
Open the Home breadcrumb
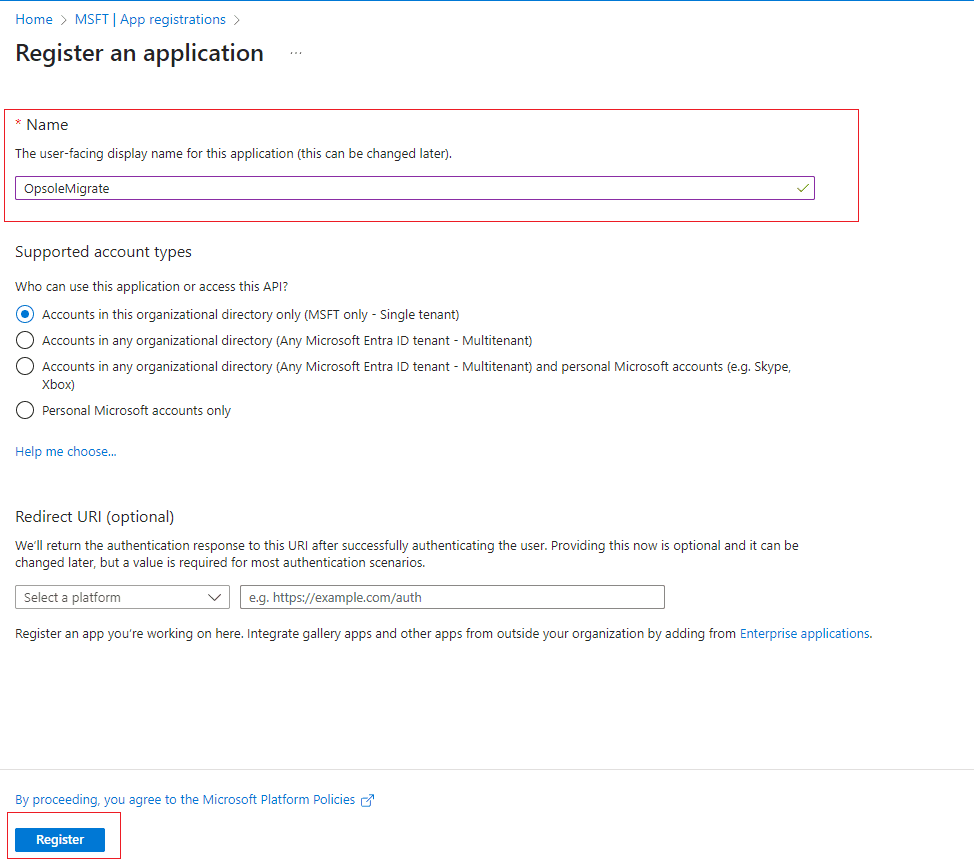(33, 19)
